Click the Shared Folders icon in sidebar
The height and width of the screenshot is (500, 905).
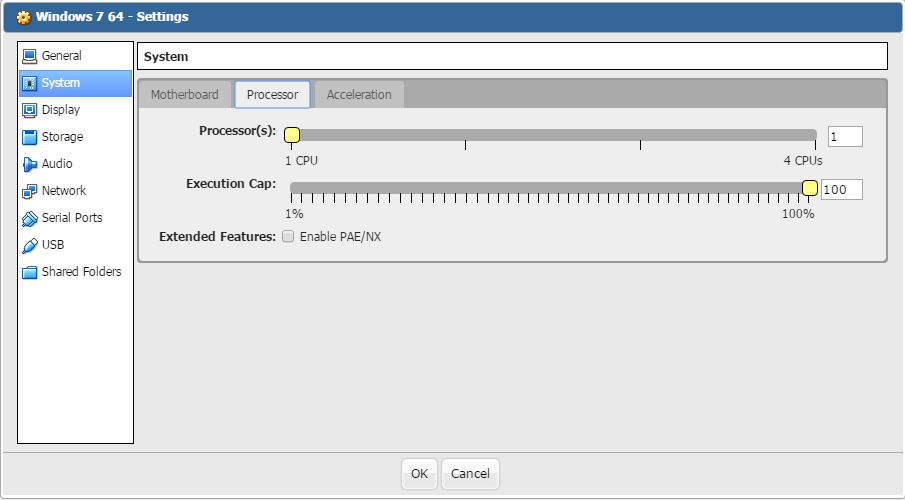pos(30,272)
